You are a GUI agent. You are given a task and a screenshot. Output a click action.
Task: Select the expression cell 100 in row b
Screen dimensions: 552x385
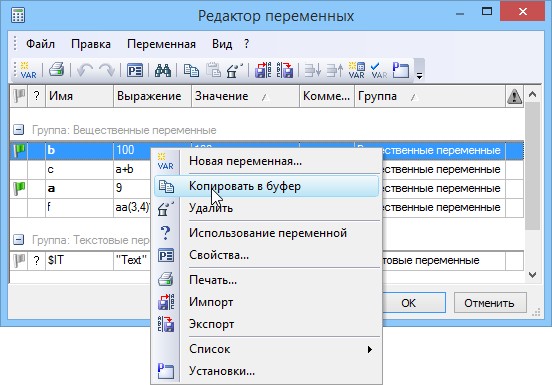(132, 150)
